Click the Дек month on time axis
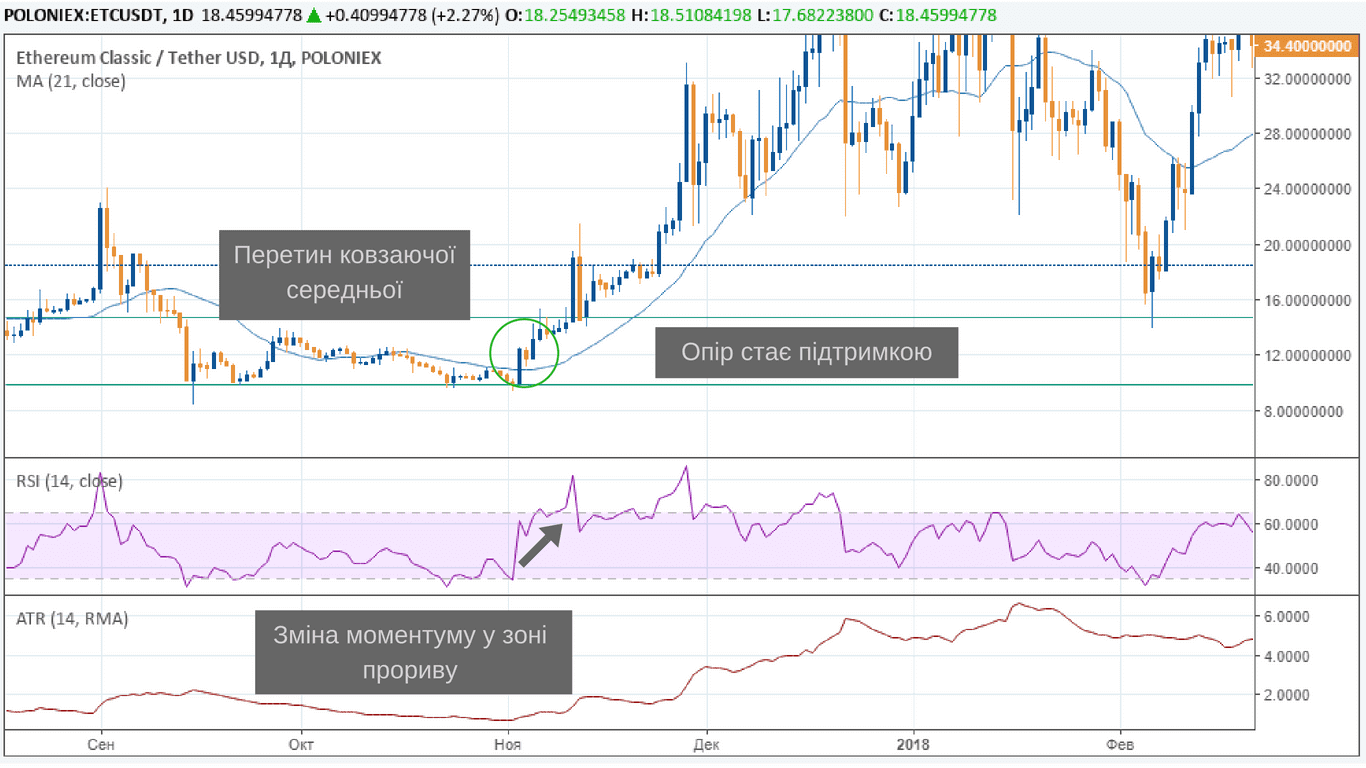Viewport: 1366px width, 768px height. (706, 744)
